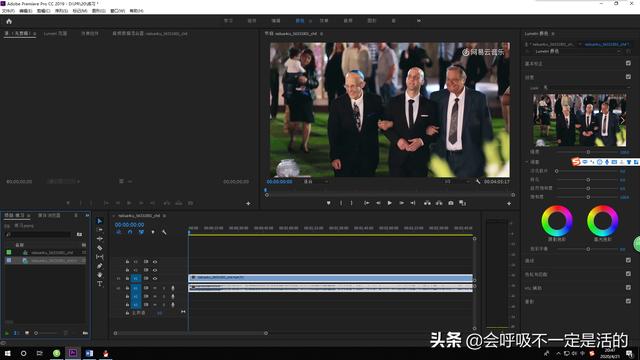This screenshot has width=640, height=360.
Task: Select the Slip tool
Action: coord(100,257)
